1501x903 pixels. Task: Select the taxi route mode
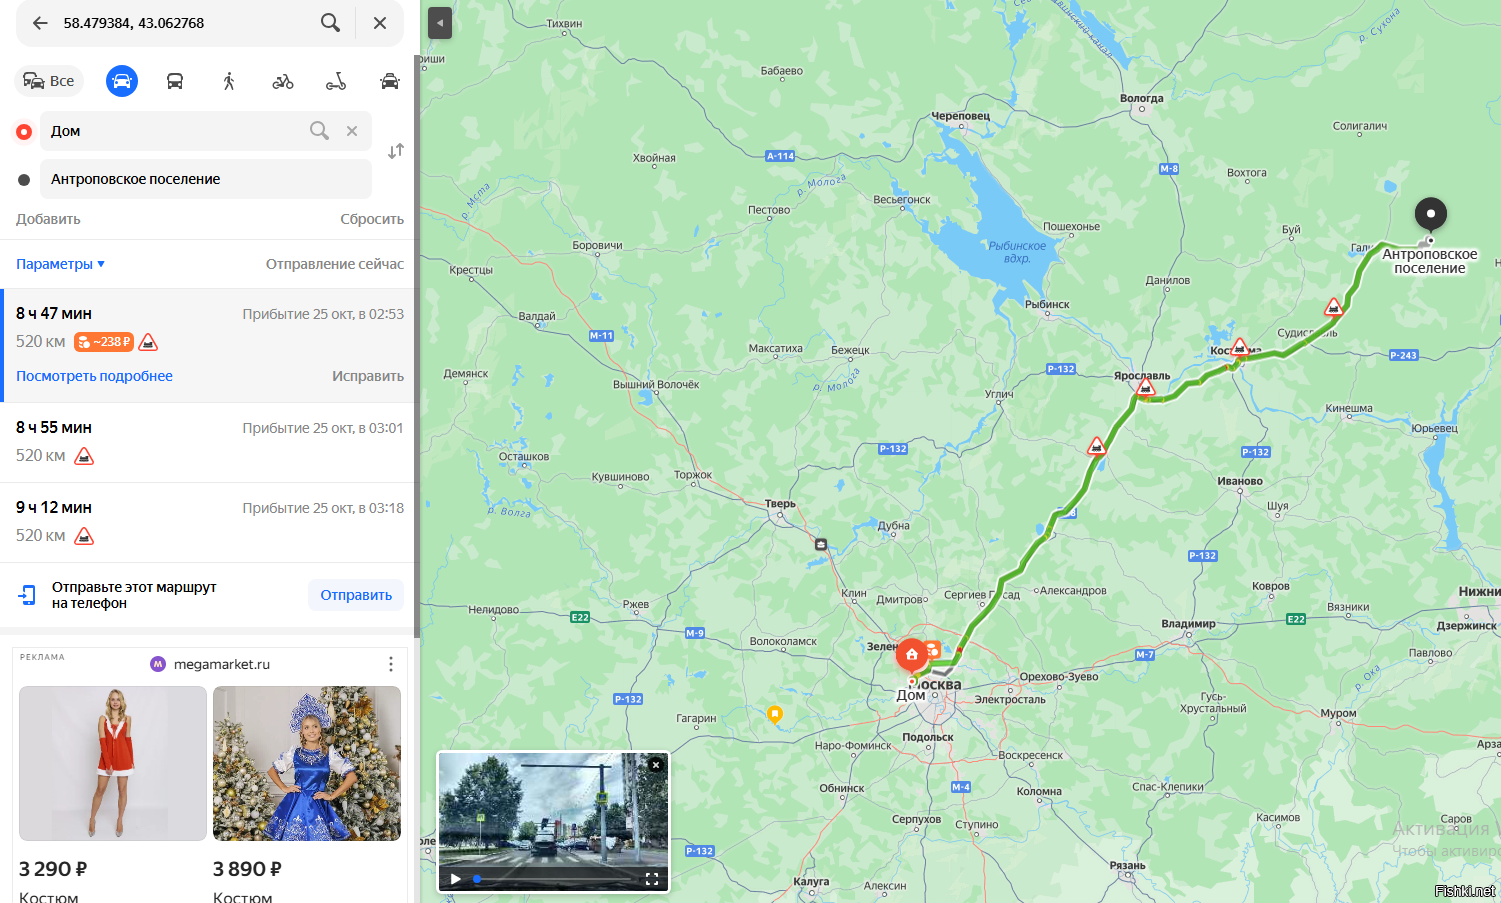coord(390,81)
